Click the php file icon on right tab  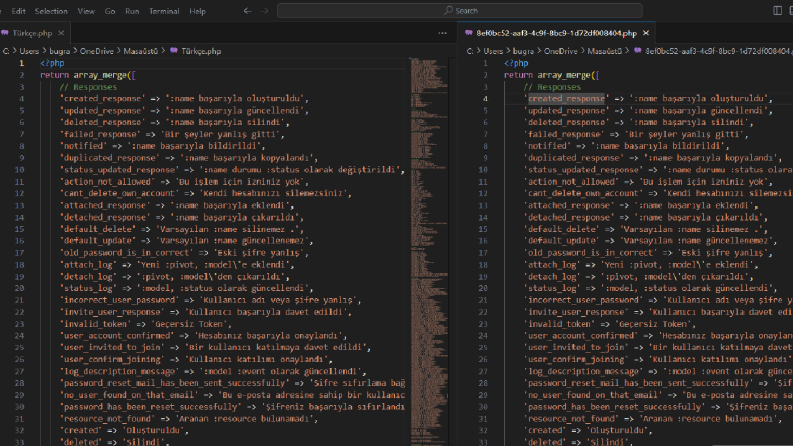pos(469,33)
